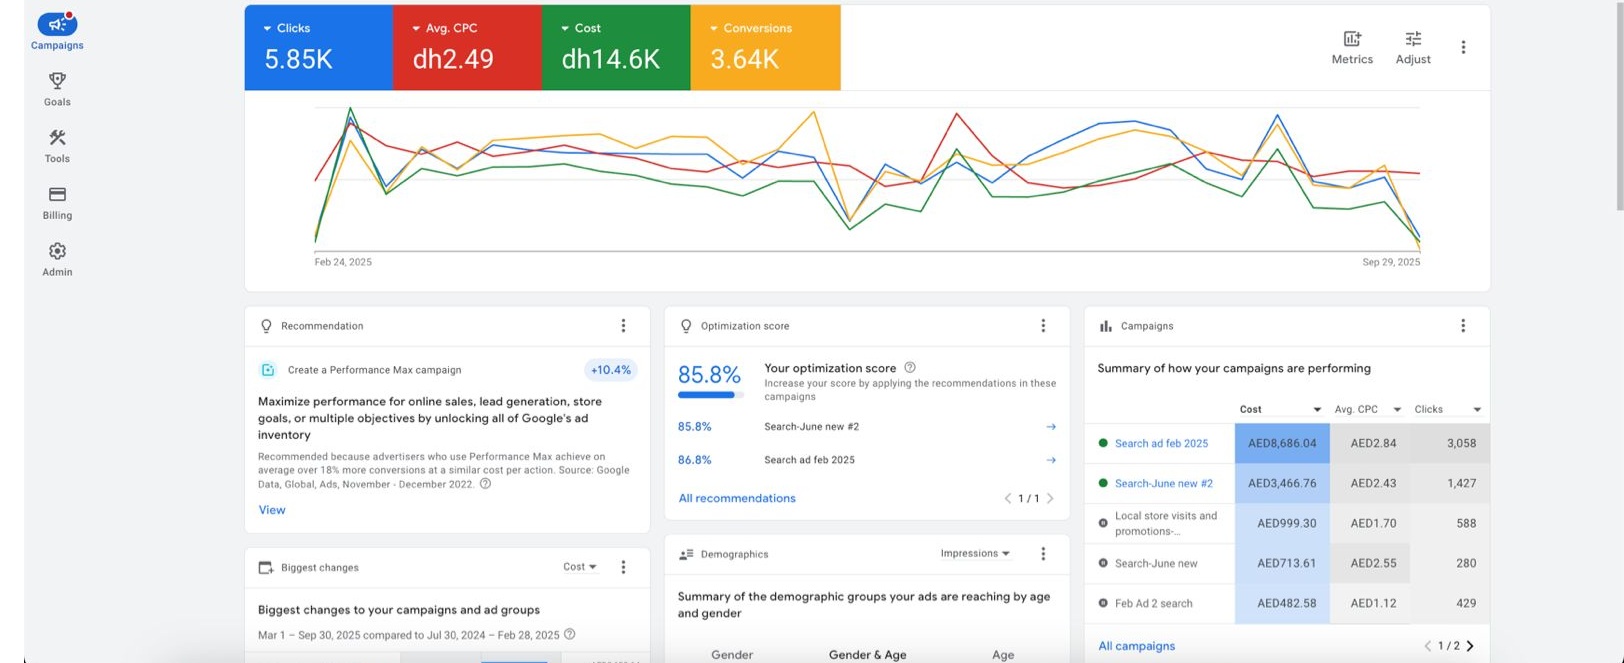This screenshot has height=663, width=1624.
Task: Click View under the Performance Max recommendation
Action: 272,510
